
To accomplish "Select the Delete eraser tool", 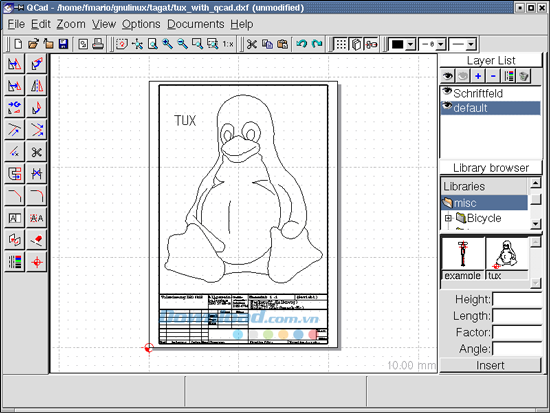I will click(x=36, y=240).
